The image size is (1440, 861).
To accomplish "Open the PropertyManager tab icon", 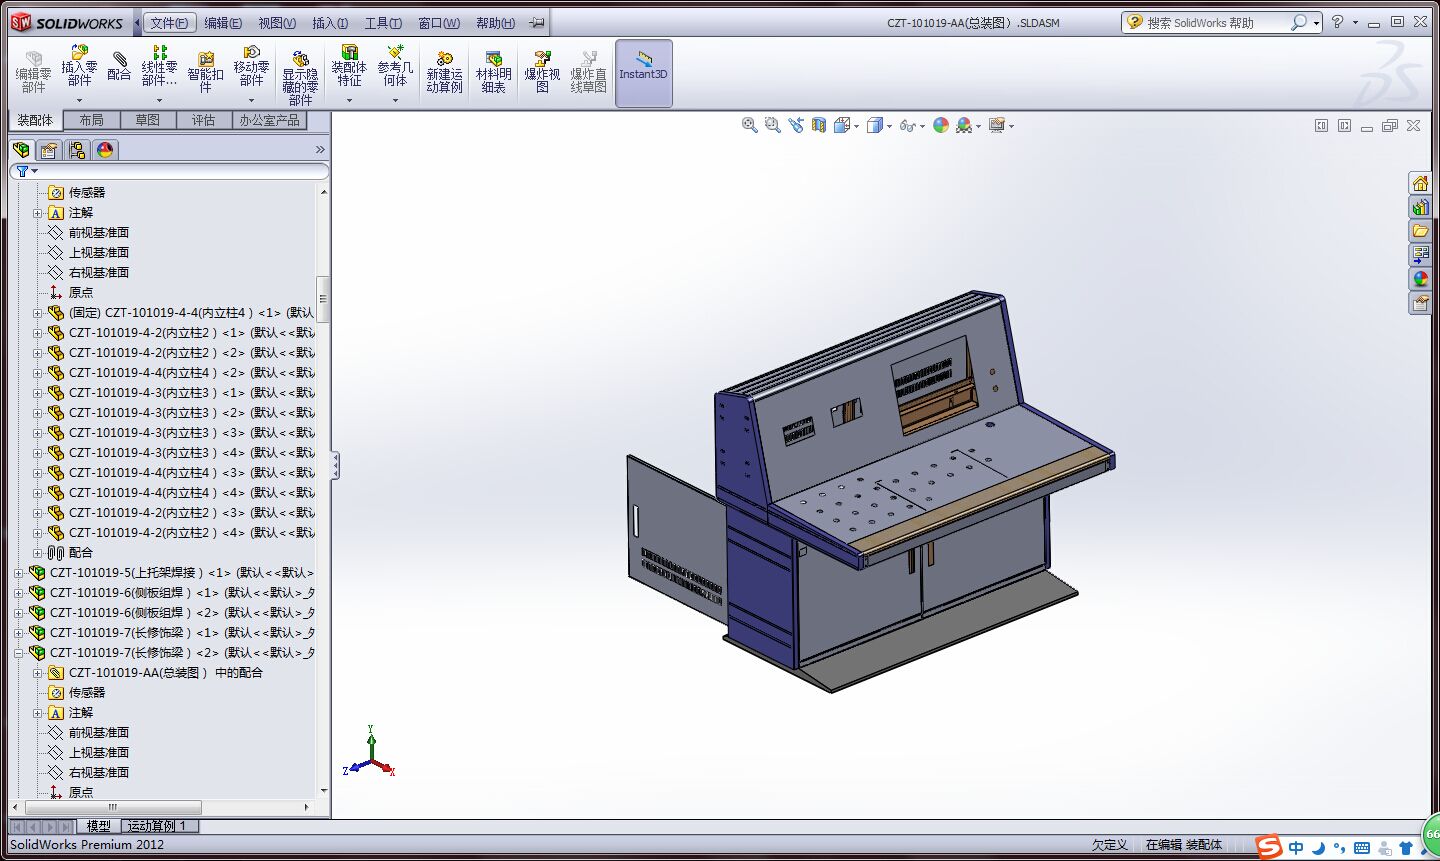I will pos(48,150).
